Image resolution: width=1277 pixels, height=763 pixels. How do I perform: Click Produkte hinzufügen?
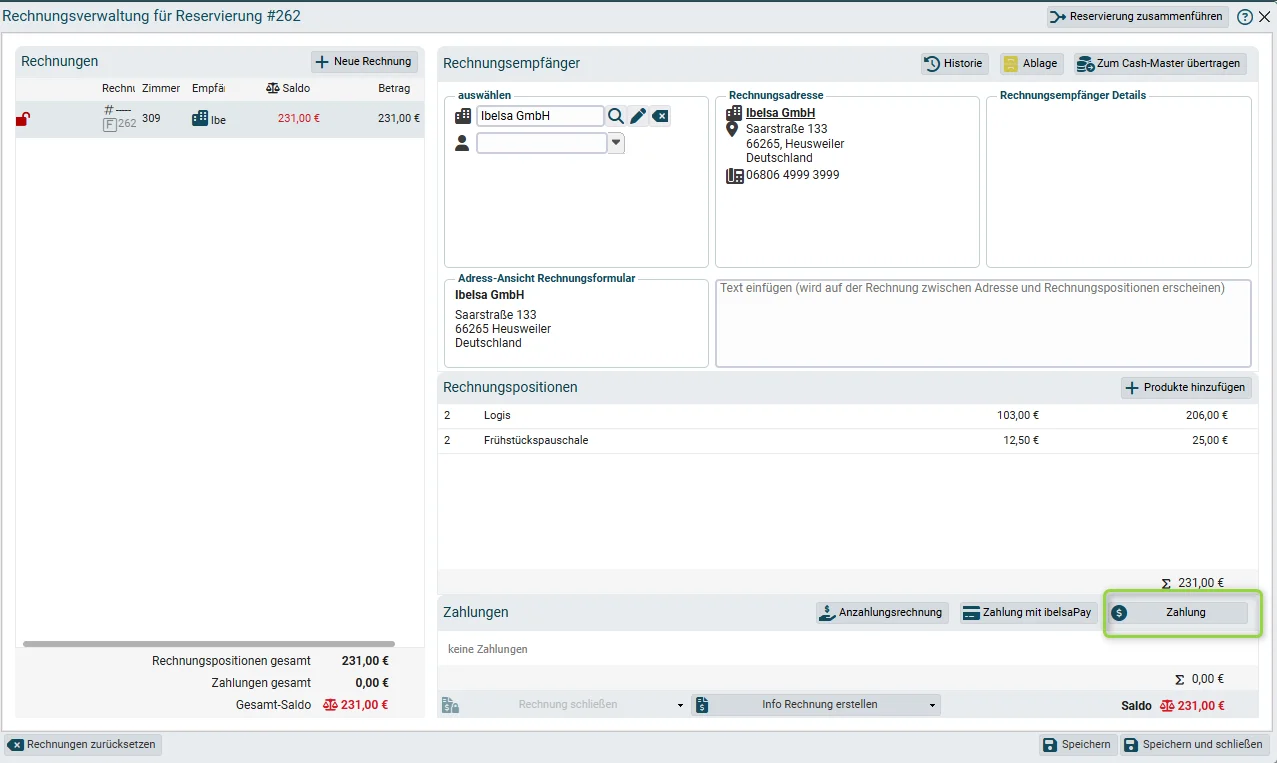(x=1186, y=388)
